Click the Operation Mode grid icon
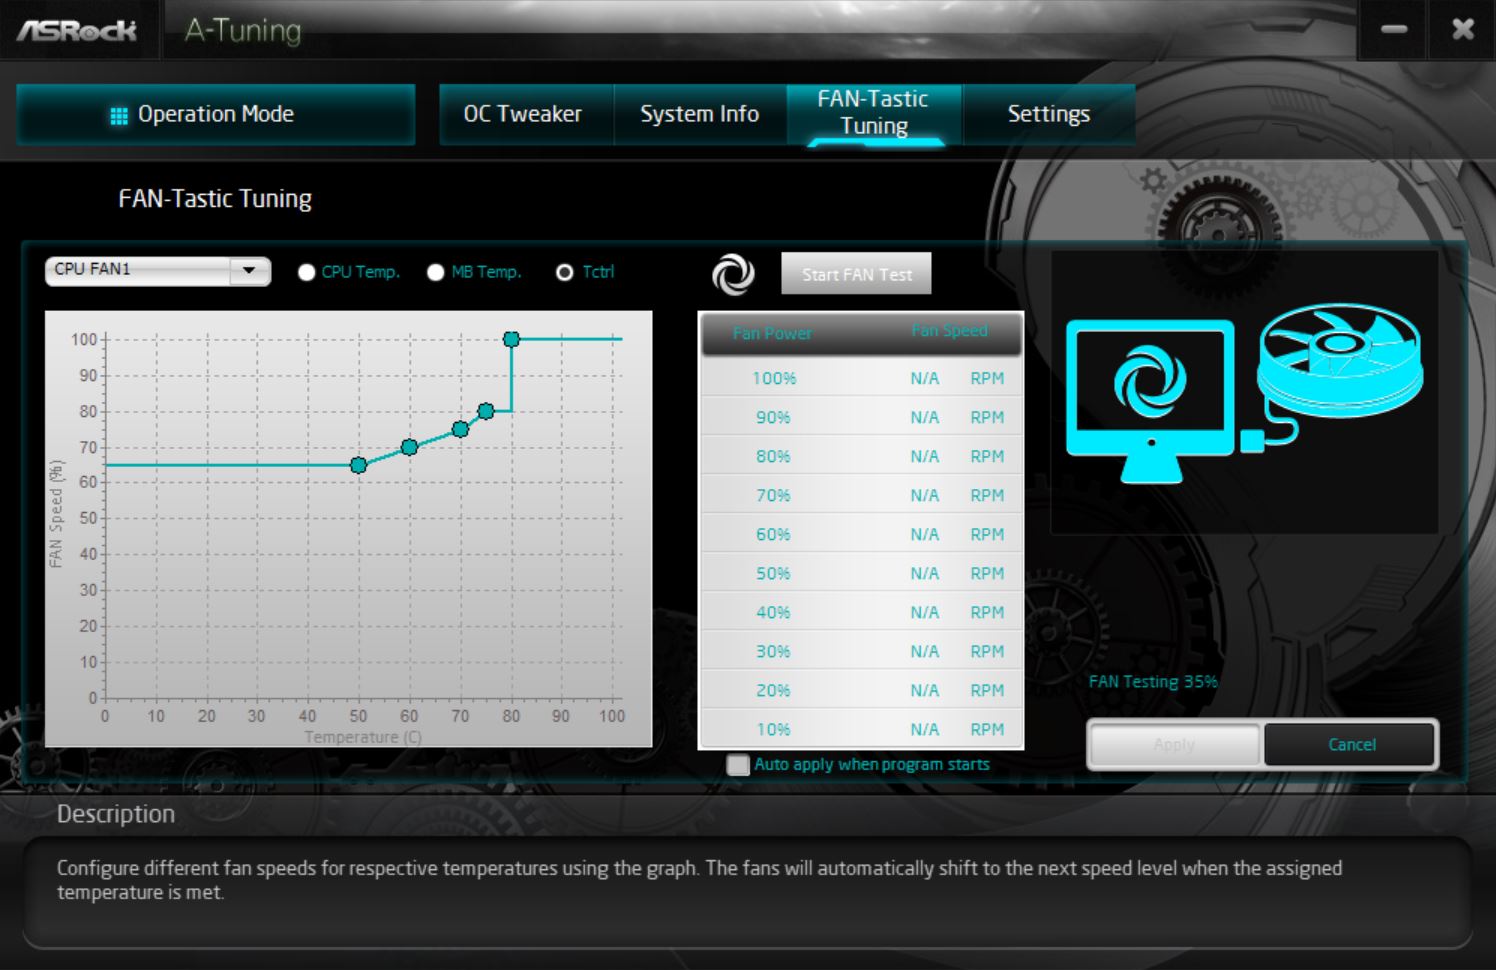 tap(119, 115)
